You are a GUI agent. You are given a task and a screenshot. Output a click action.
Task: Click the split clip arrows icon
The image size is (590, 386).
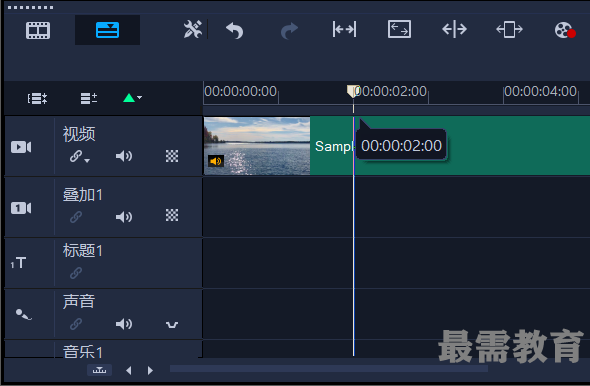tap(454, 29)
